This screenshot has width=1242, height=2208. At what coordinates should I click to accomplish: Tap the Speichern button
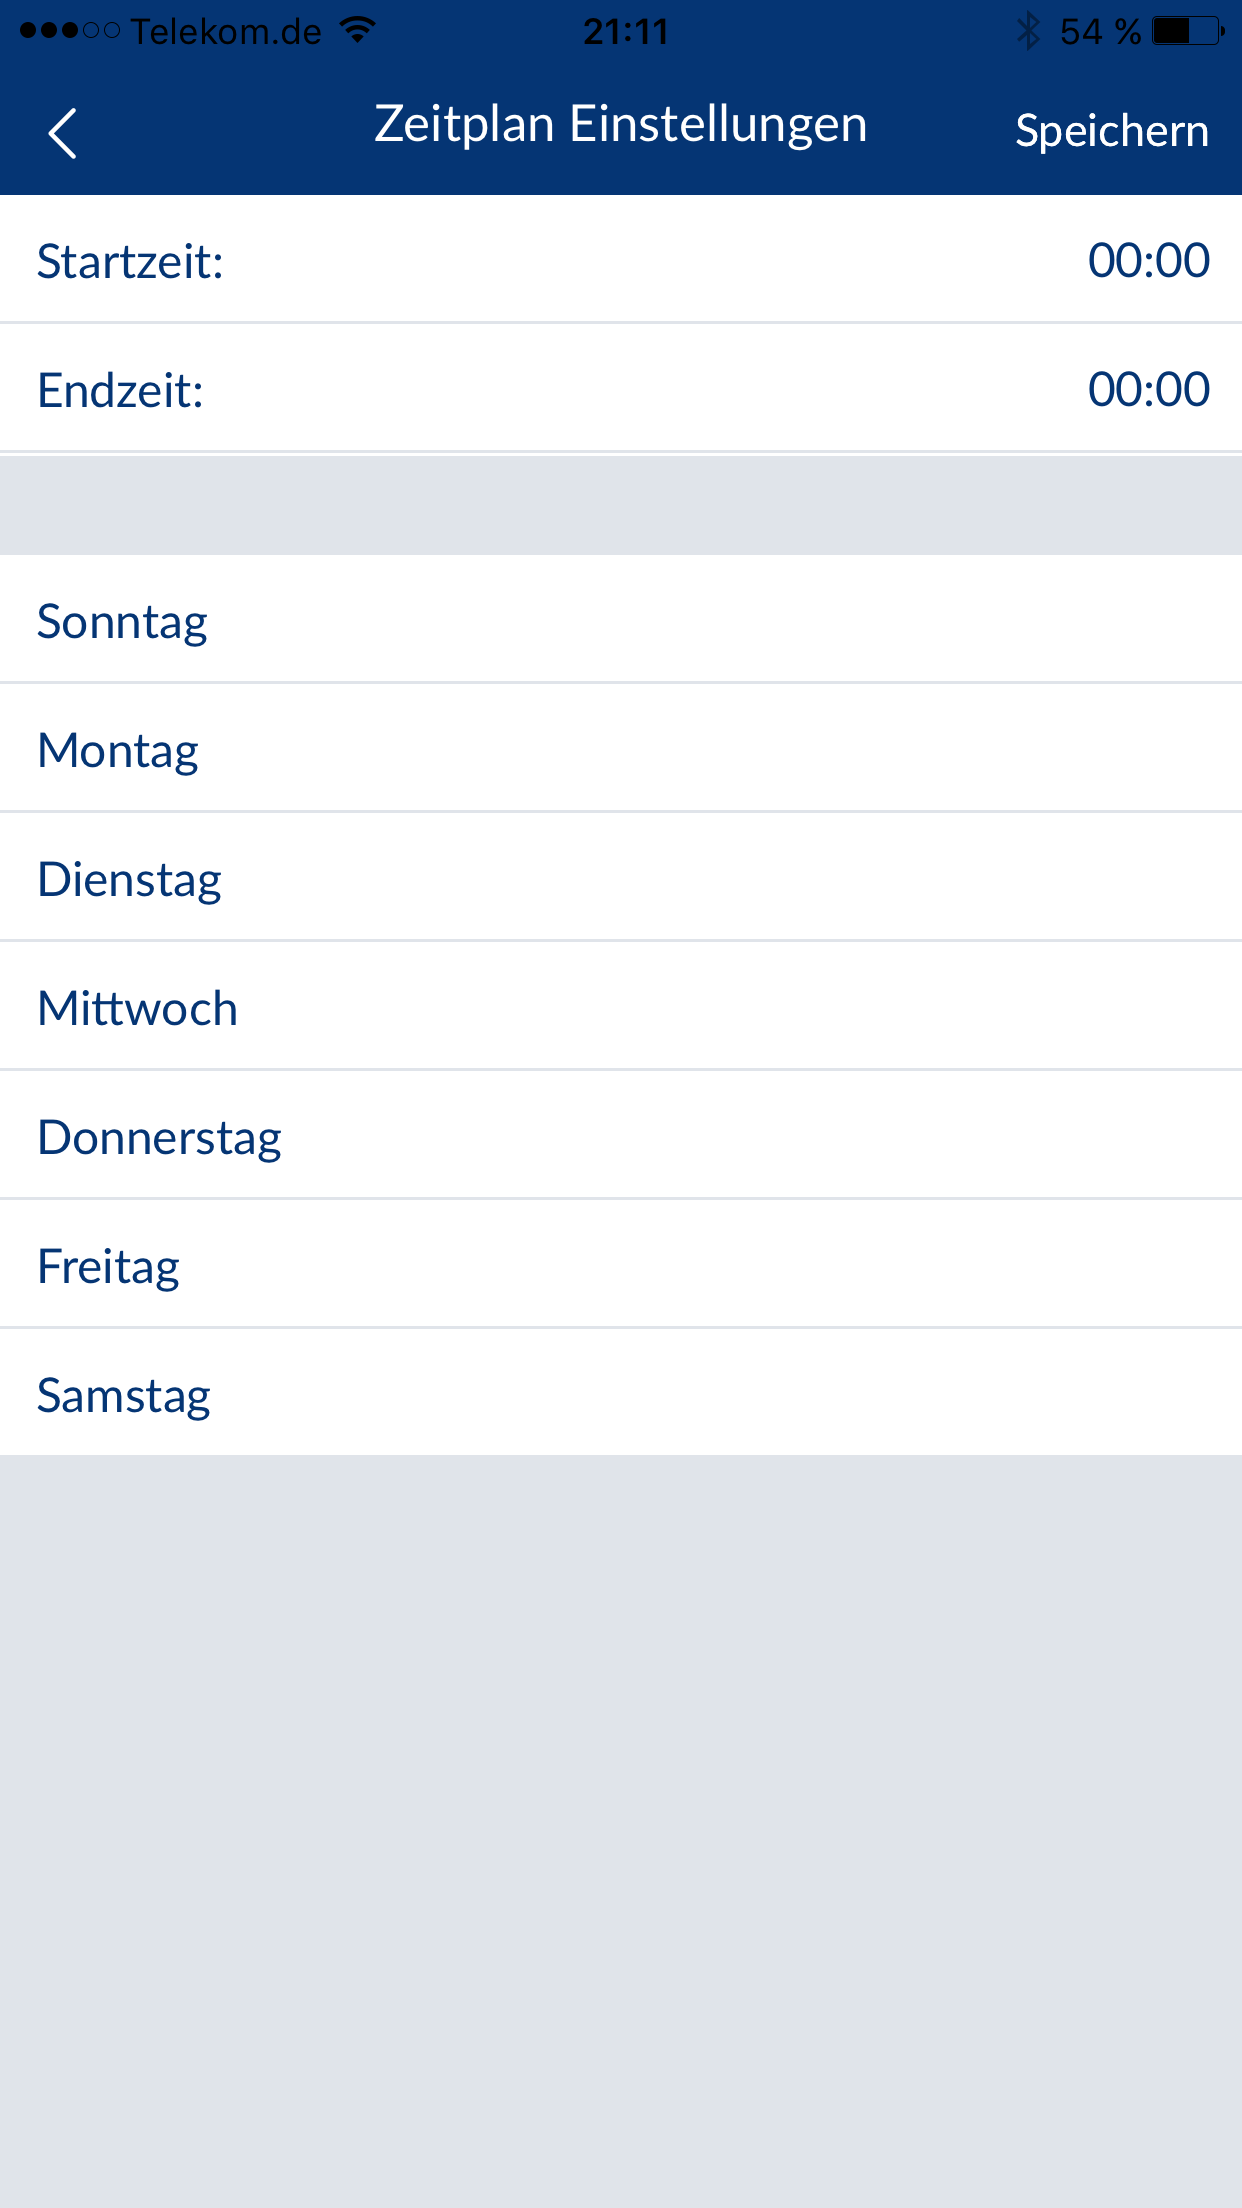click(x=1111, y=131)
